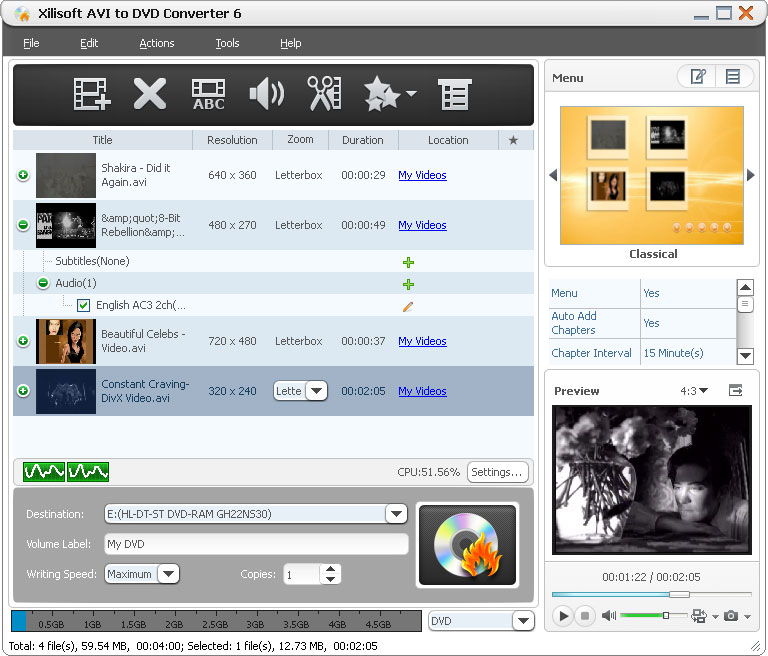This screenshot has height=656, width=768.
Task: Collapse the Audio(1) tree node
Action: (43, 283)
